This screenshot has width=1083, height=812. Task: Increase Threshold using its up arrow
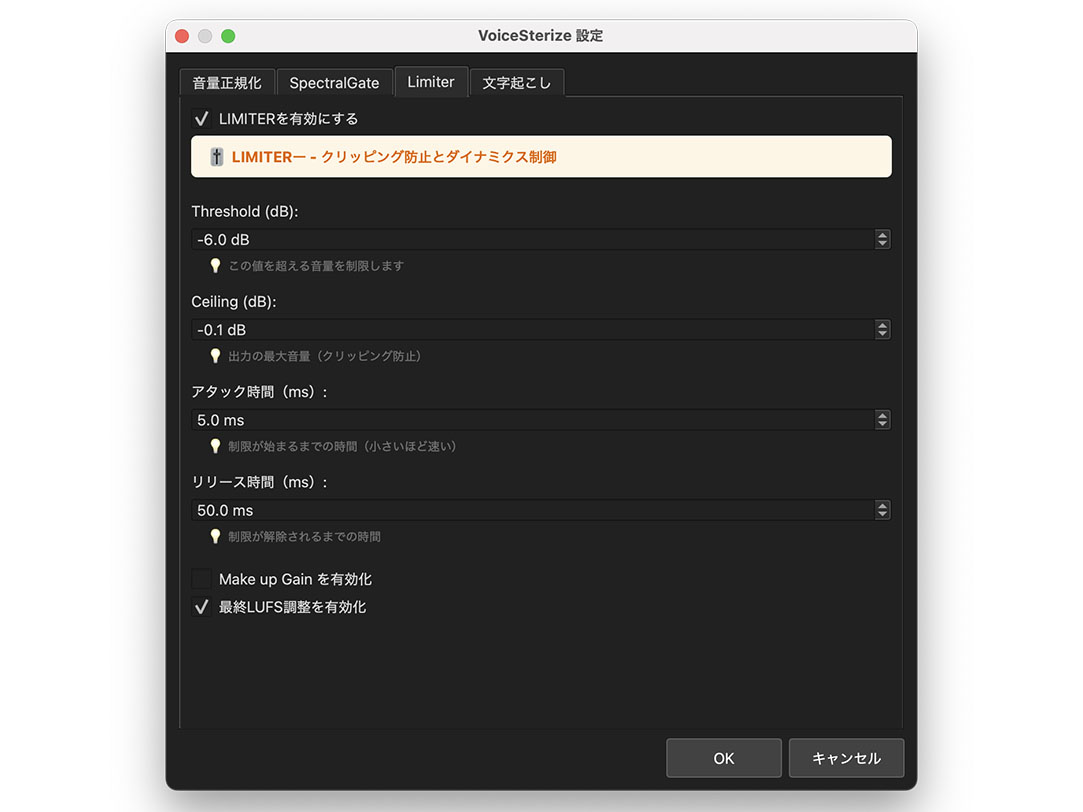pyautogui.click(x=882, y=235)
